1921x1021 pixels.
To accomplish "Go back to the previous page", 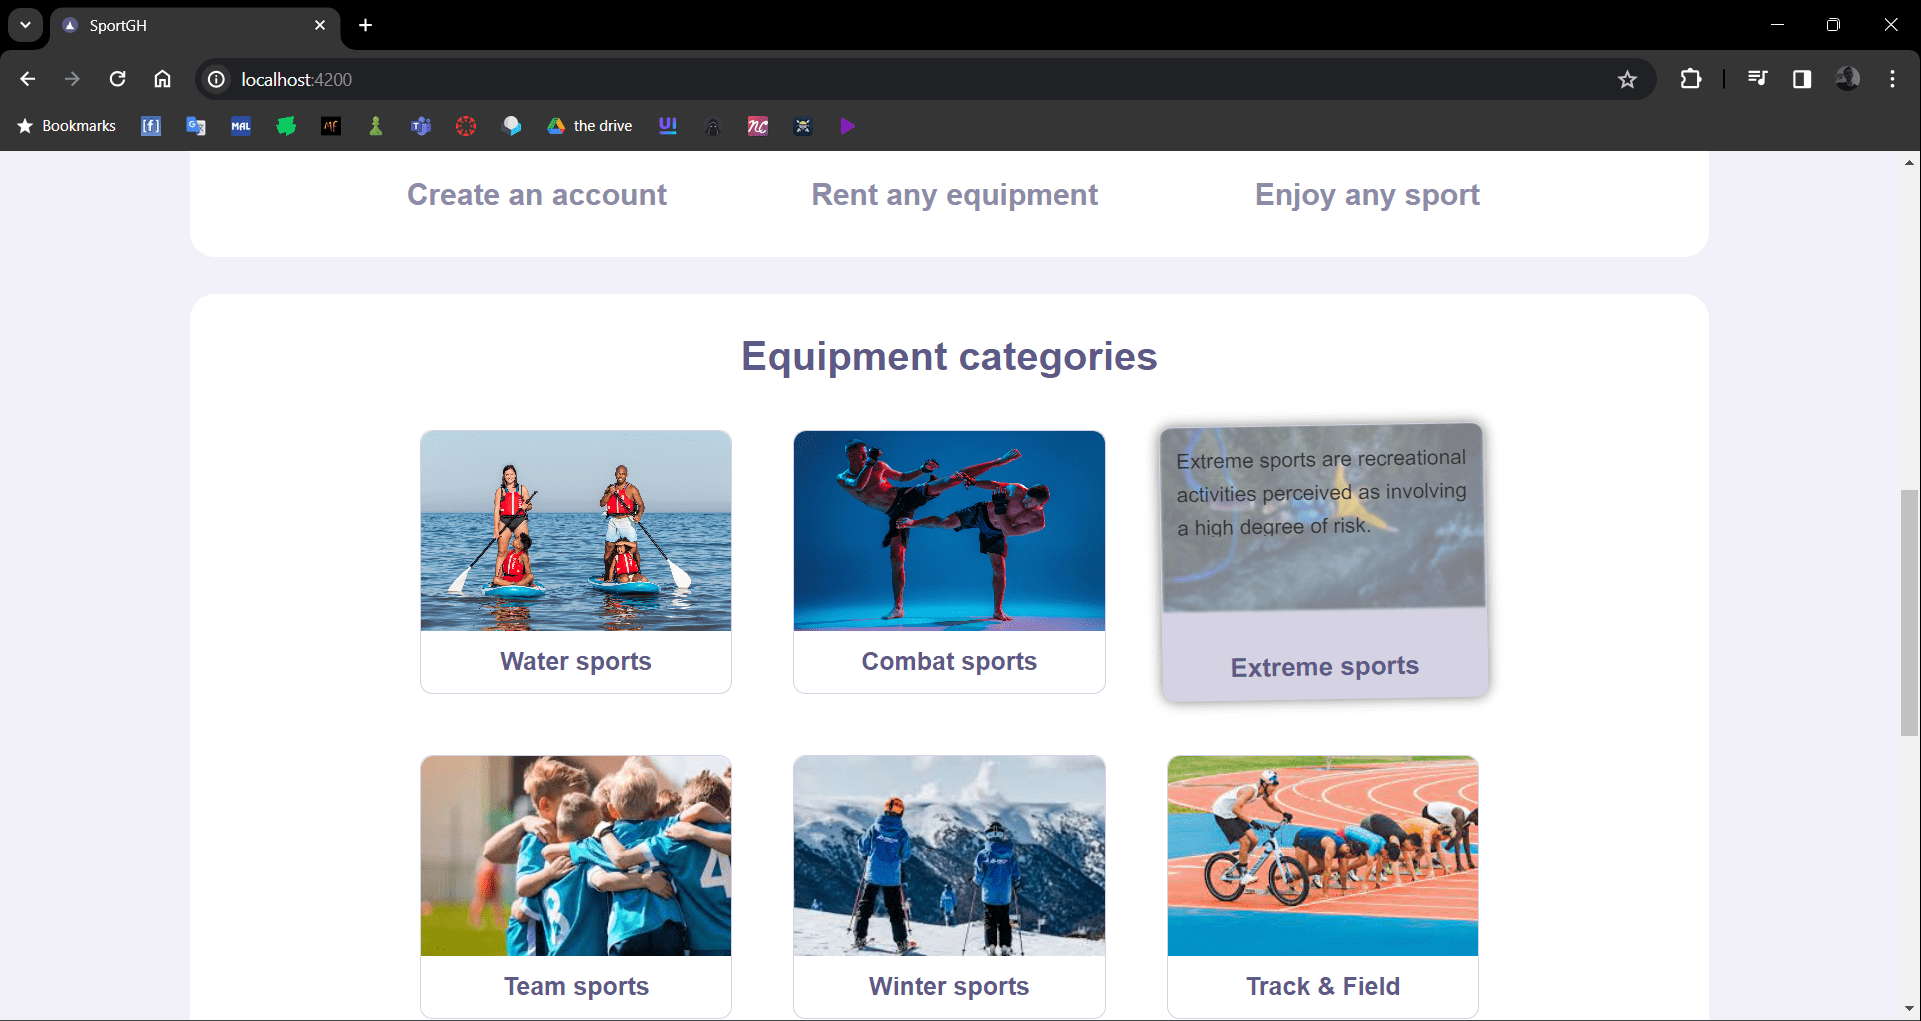I will coord(28,79).
